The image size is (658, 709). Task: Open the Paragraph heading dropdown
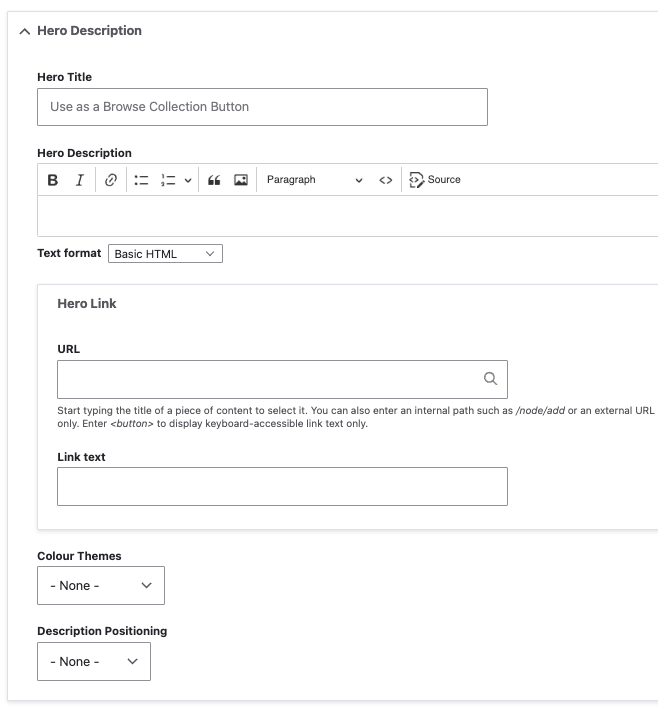point(314,180)
